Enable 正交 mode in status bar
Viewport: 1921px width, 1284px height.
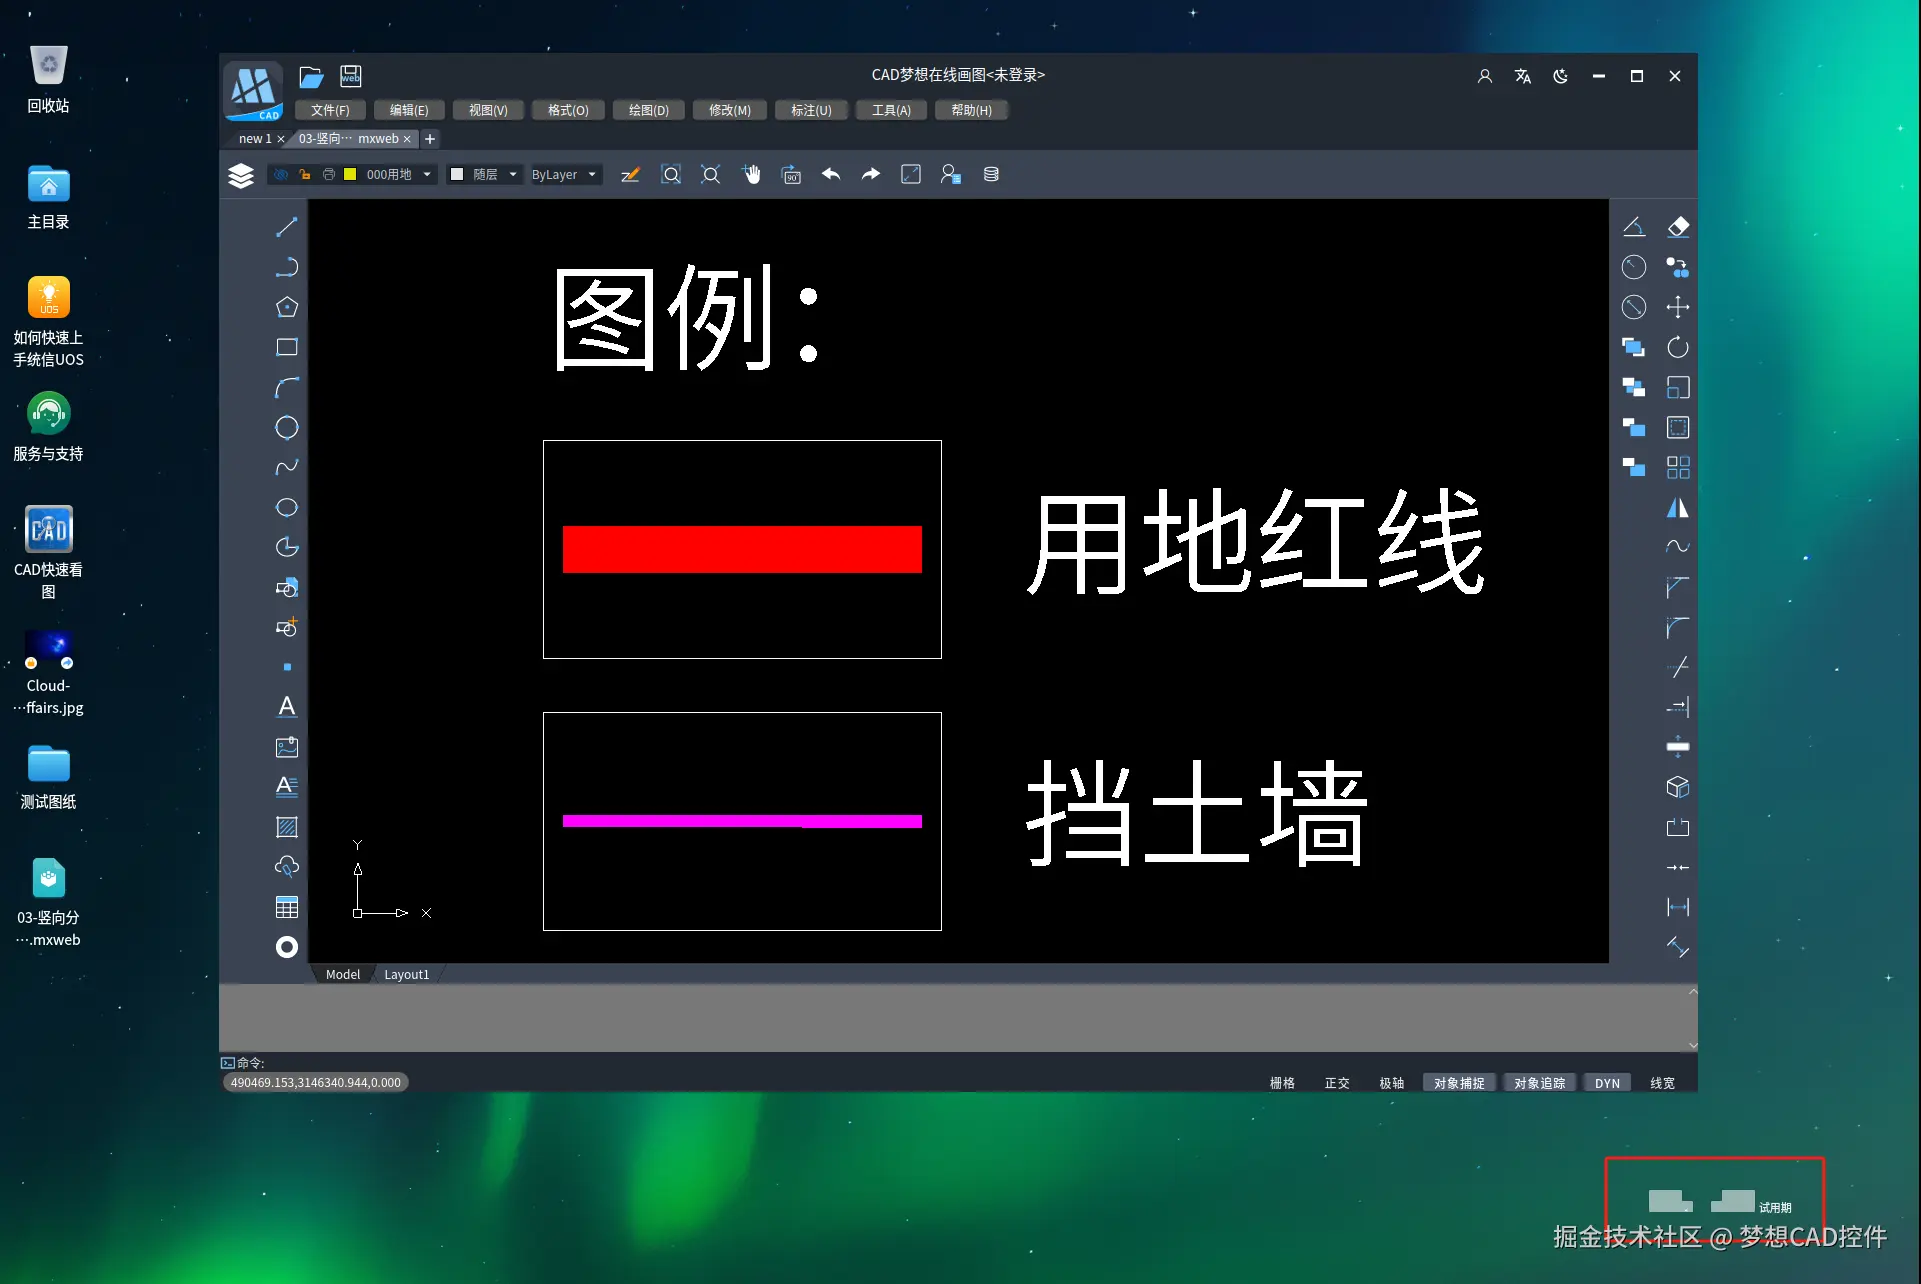(x=1337, y=1082)
